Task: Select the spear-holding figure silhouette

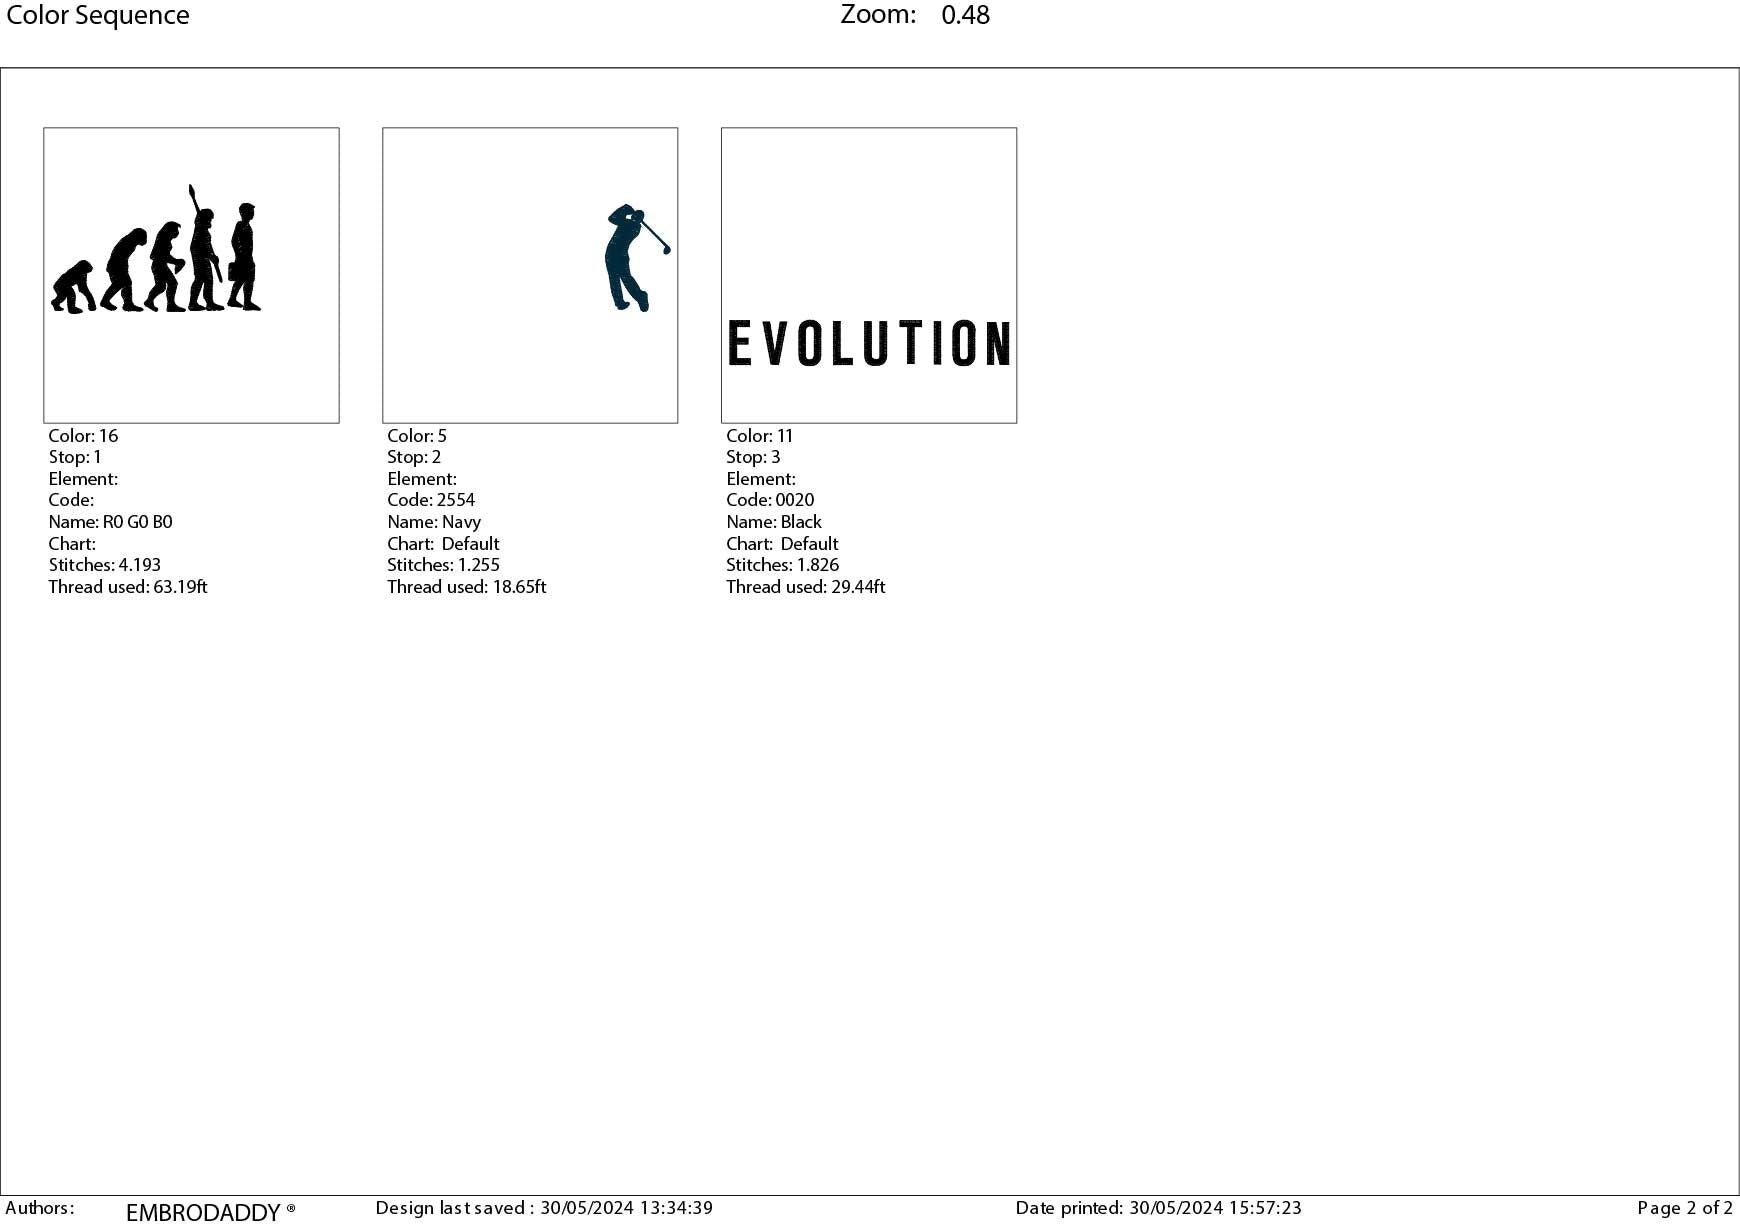Action: (203, 255)
